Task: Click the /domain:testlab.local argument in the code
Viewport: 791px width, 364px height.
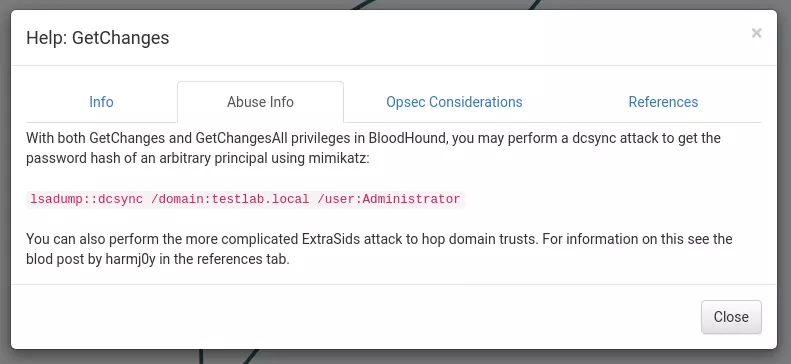Action: (230, 199)
